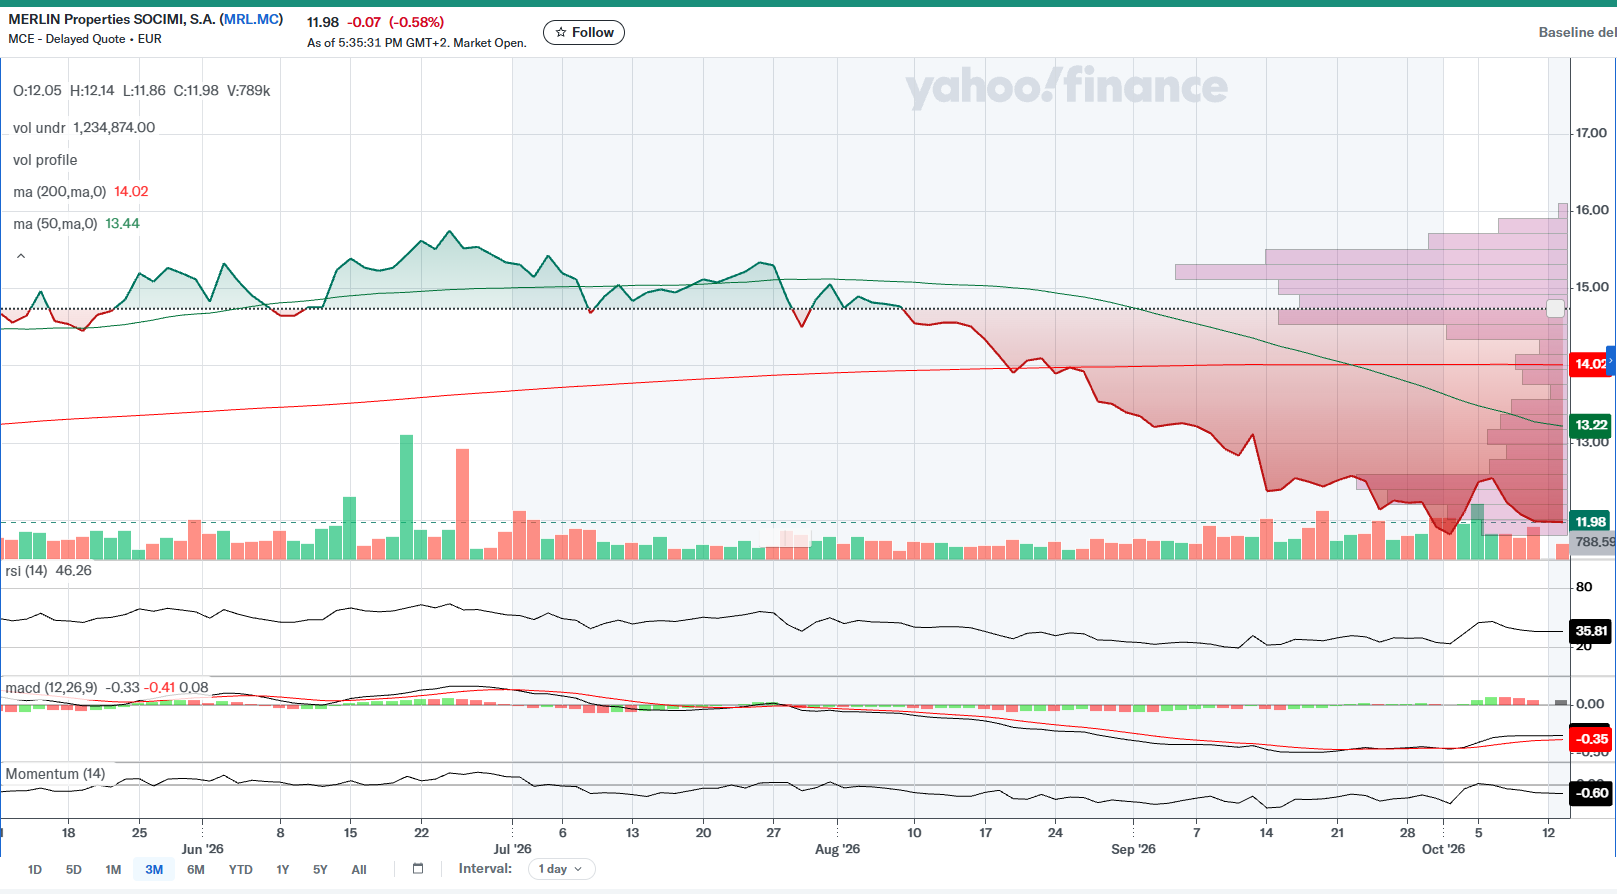Click the 11.98 current price tag
This screenshot has height=894, width=1617.
(x=1590, y=522)
